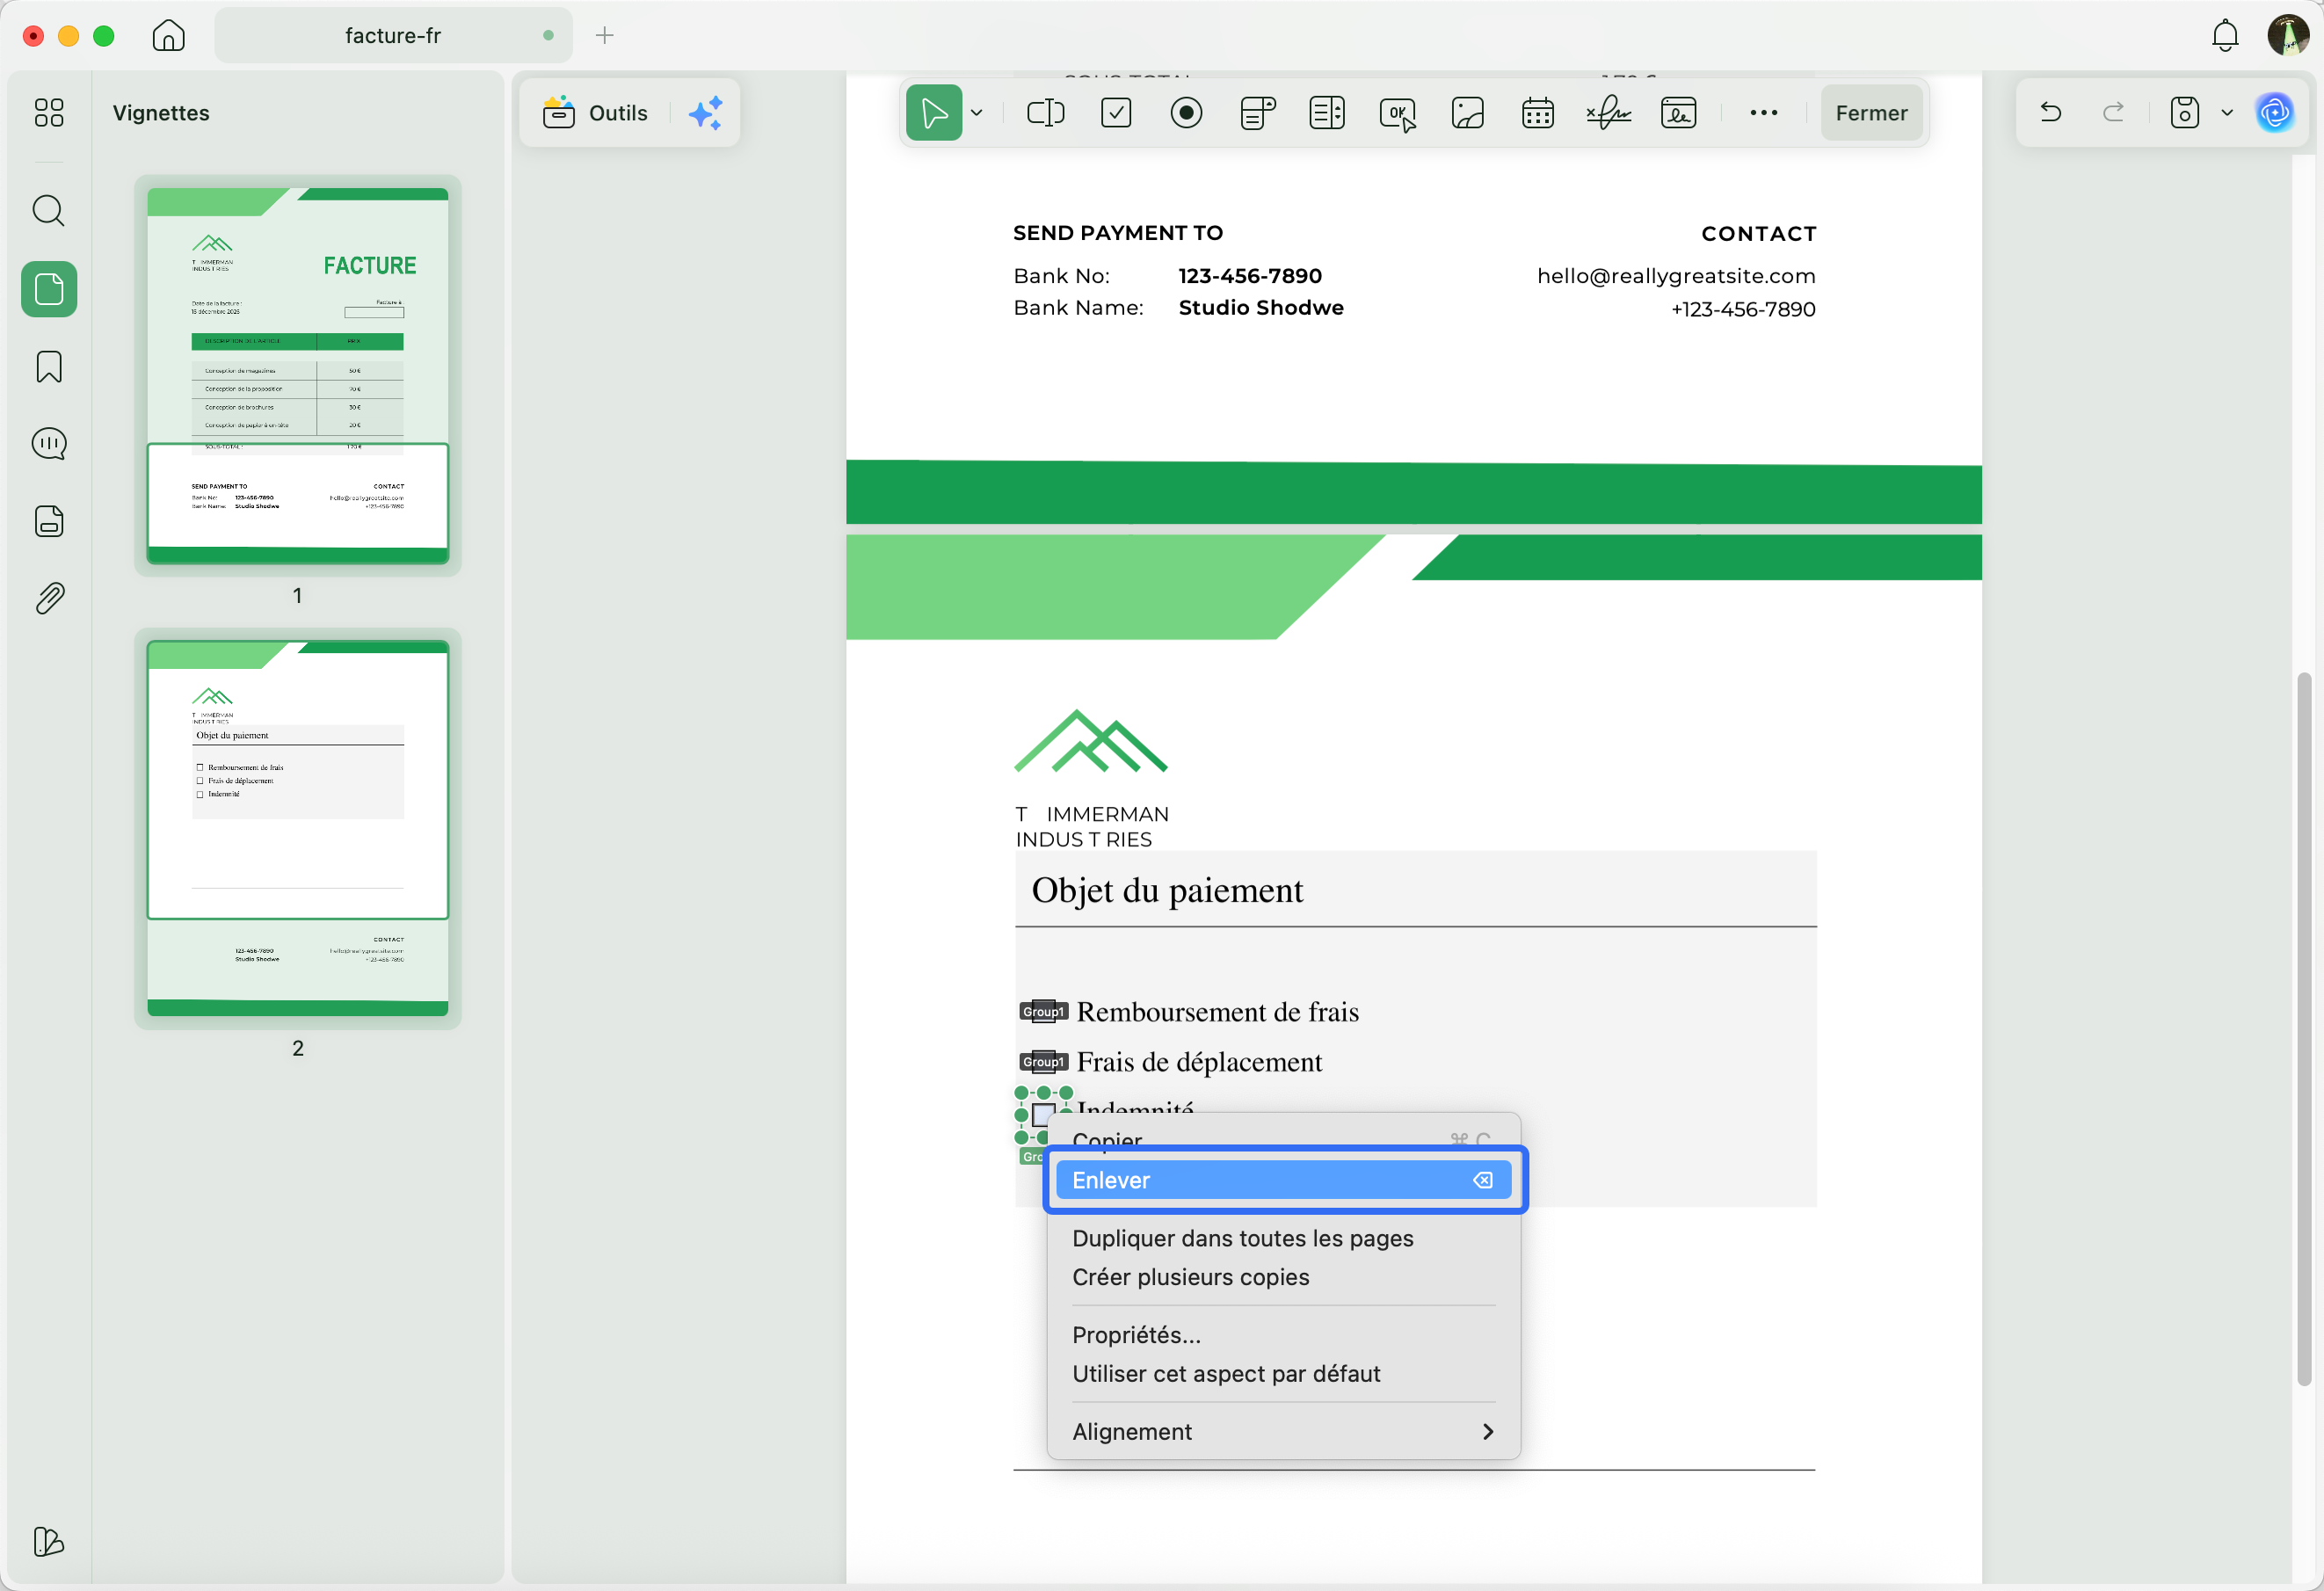Image resolution: width=2324 pixels, height=1591 pixels.
Task: Undo the last action
Action: (x=2051, y=112)
